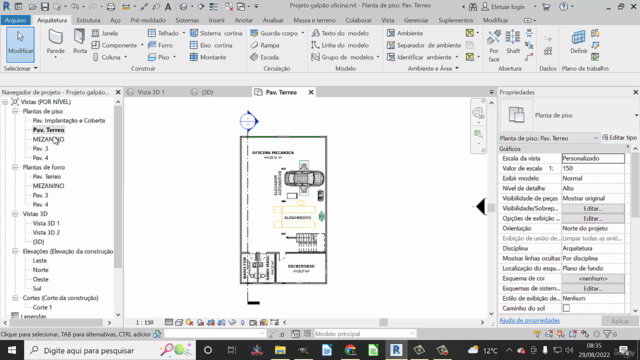
Task: Select the Ambiente room tool
Action: [x=405, y=33]
